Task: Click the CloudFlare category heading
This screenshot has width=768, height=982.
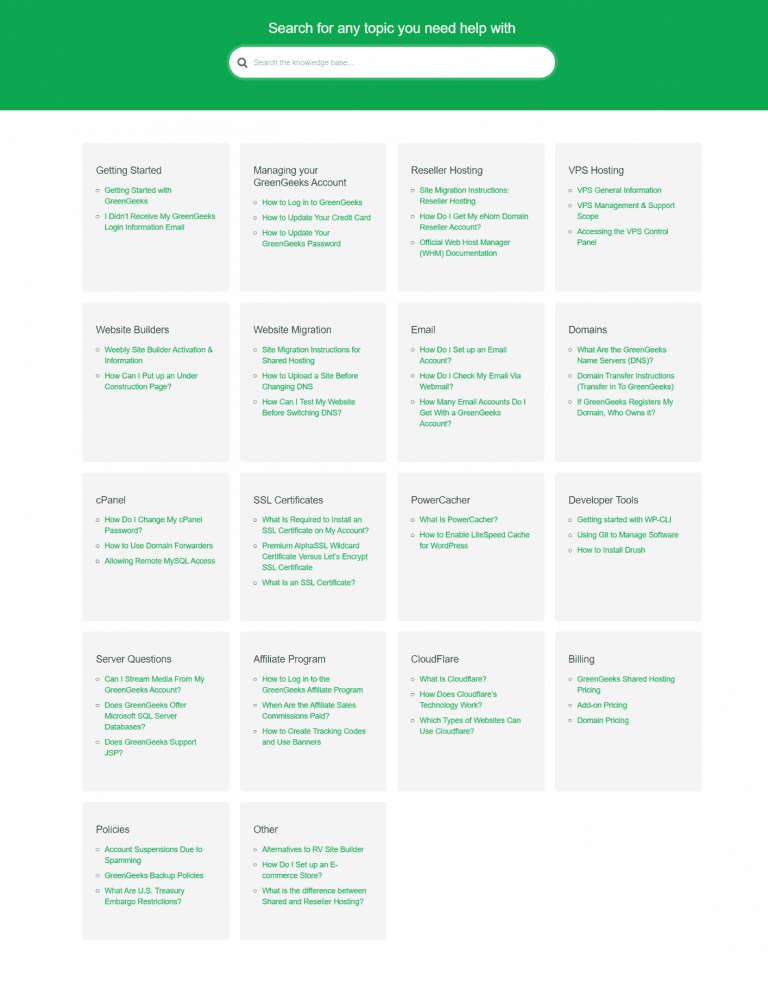Action: pyautogui.click(x=435, y=659)
